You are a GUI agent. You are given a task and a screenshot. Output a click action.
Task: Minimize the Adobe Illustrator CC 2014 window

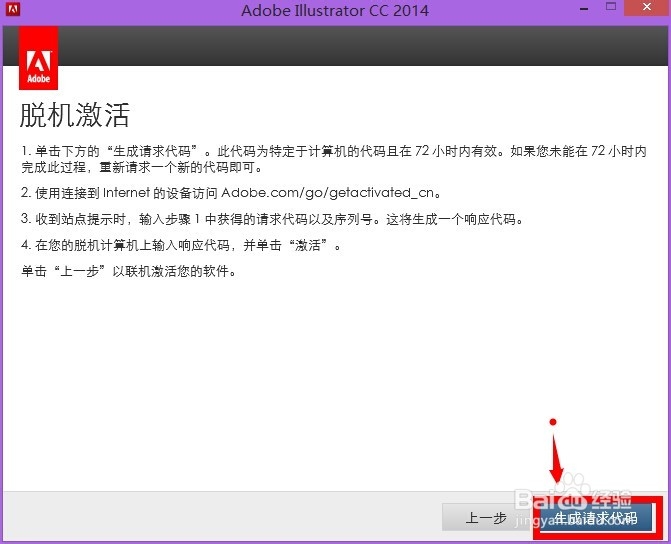(584, 9)
